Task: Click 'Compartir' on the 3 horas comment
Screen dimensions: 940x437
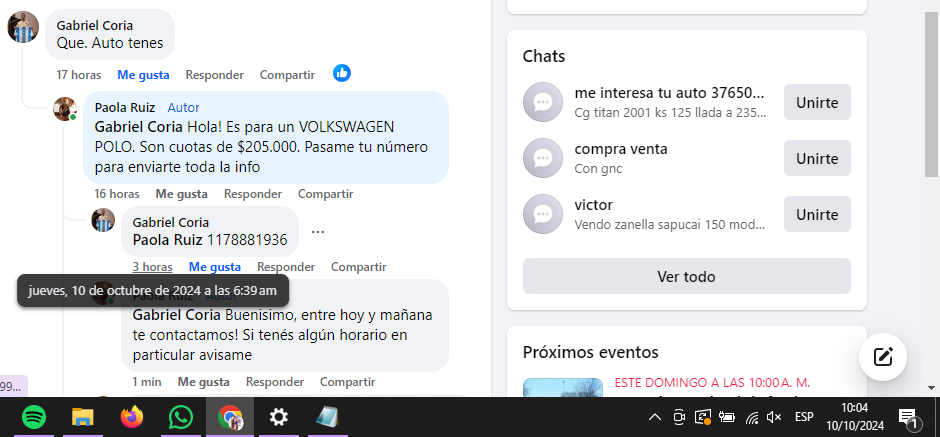Action: click(x=358, y=267)
